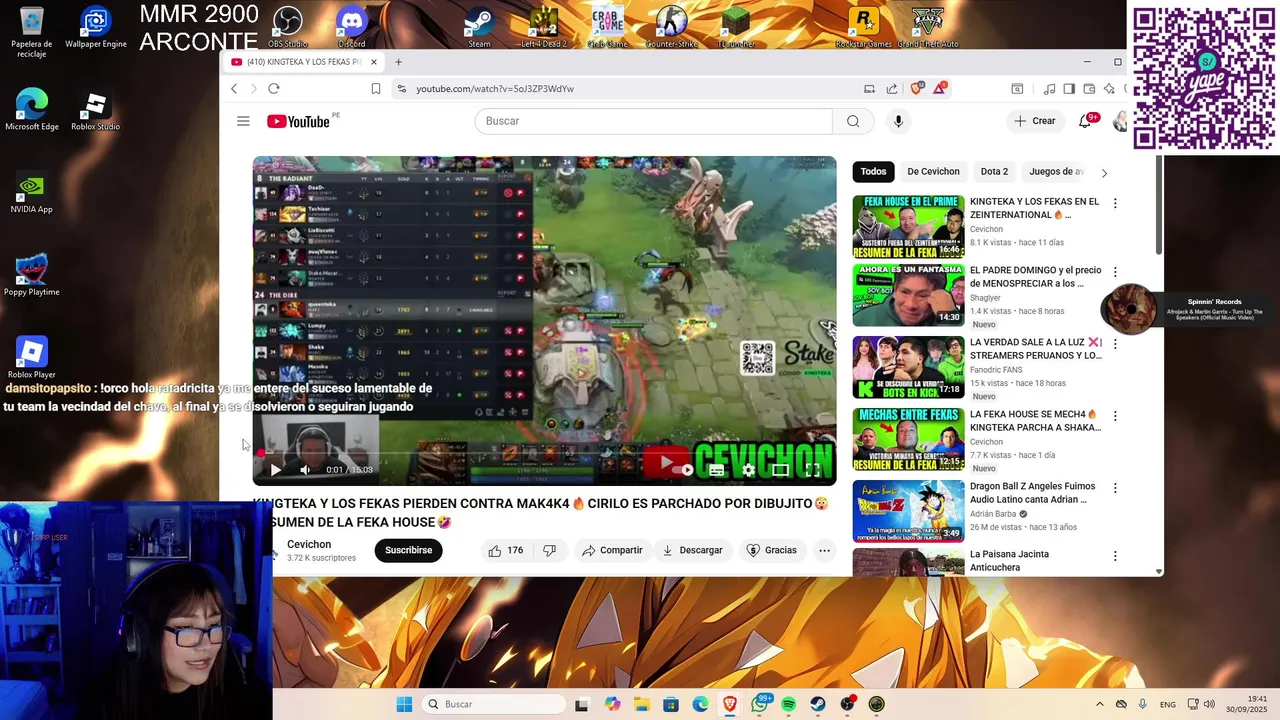Focus the YouTube Buscar search field
The width and height of the screenshot is (1280, 720).
point(653,121)
